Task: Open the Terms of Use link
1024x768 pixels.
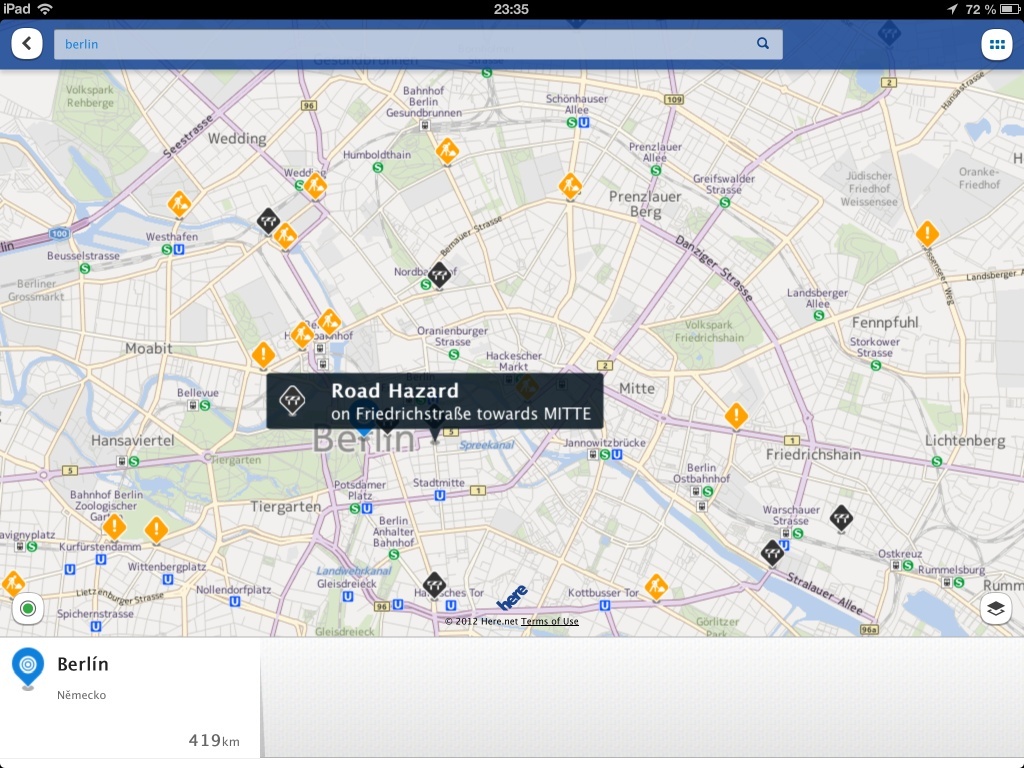Action: 549,621
